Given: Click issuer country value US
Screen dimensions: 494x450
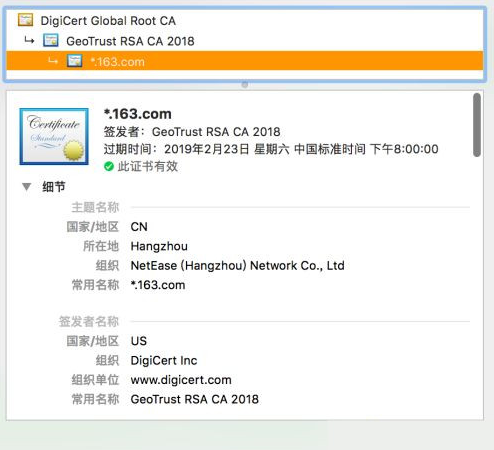Looking at the screenshot, I should (139, 341).
